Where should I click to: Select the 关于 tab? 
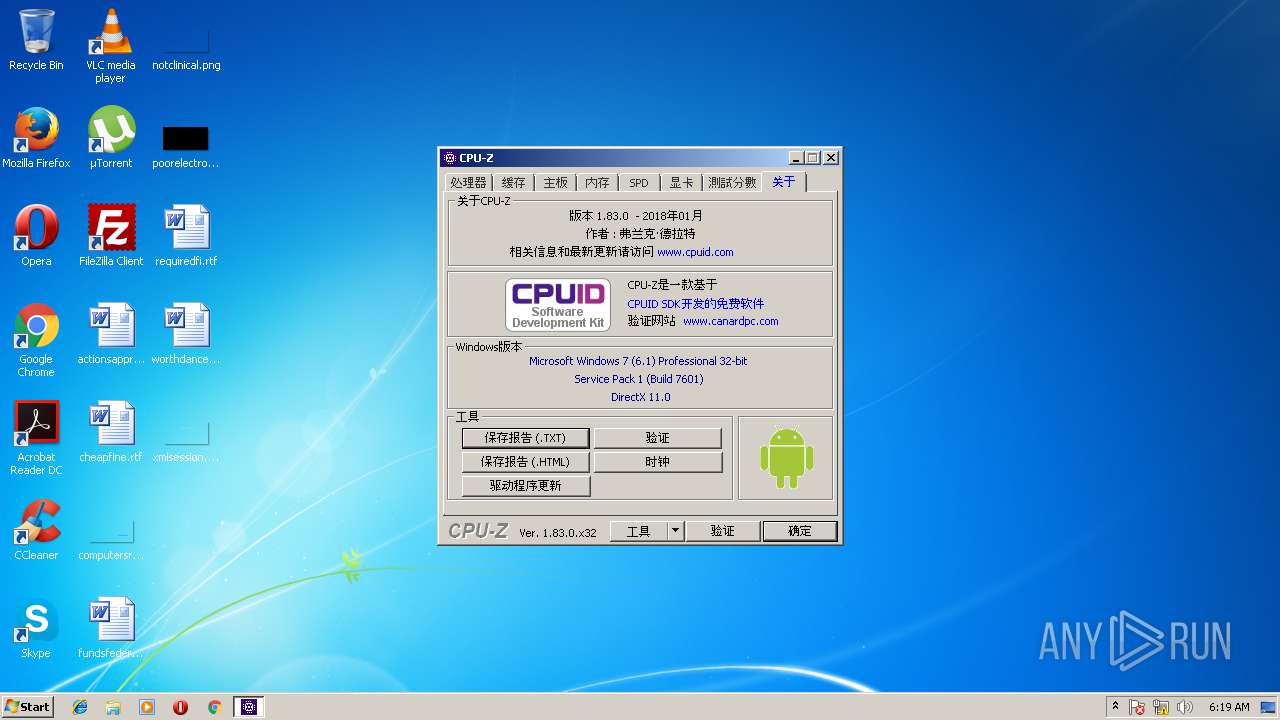(783, 181)
